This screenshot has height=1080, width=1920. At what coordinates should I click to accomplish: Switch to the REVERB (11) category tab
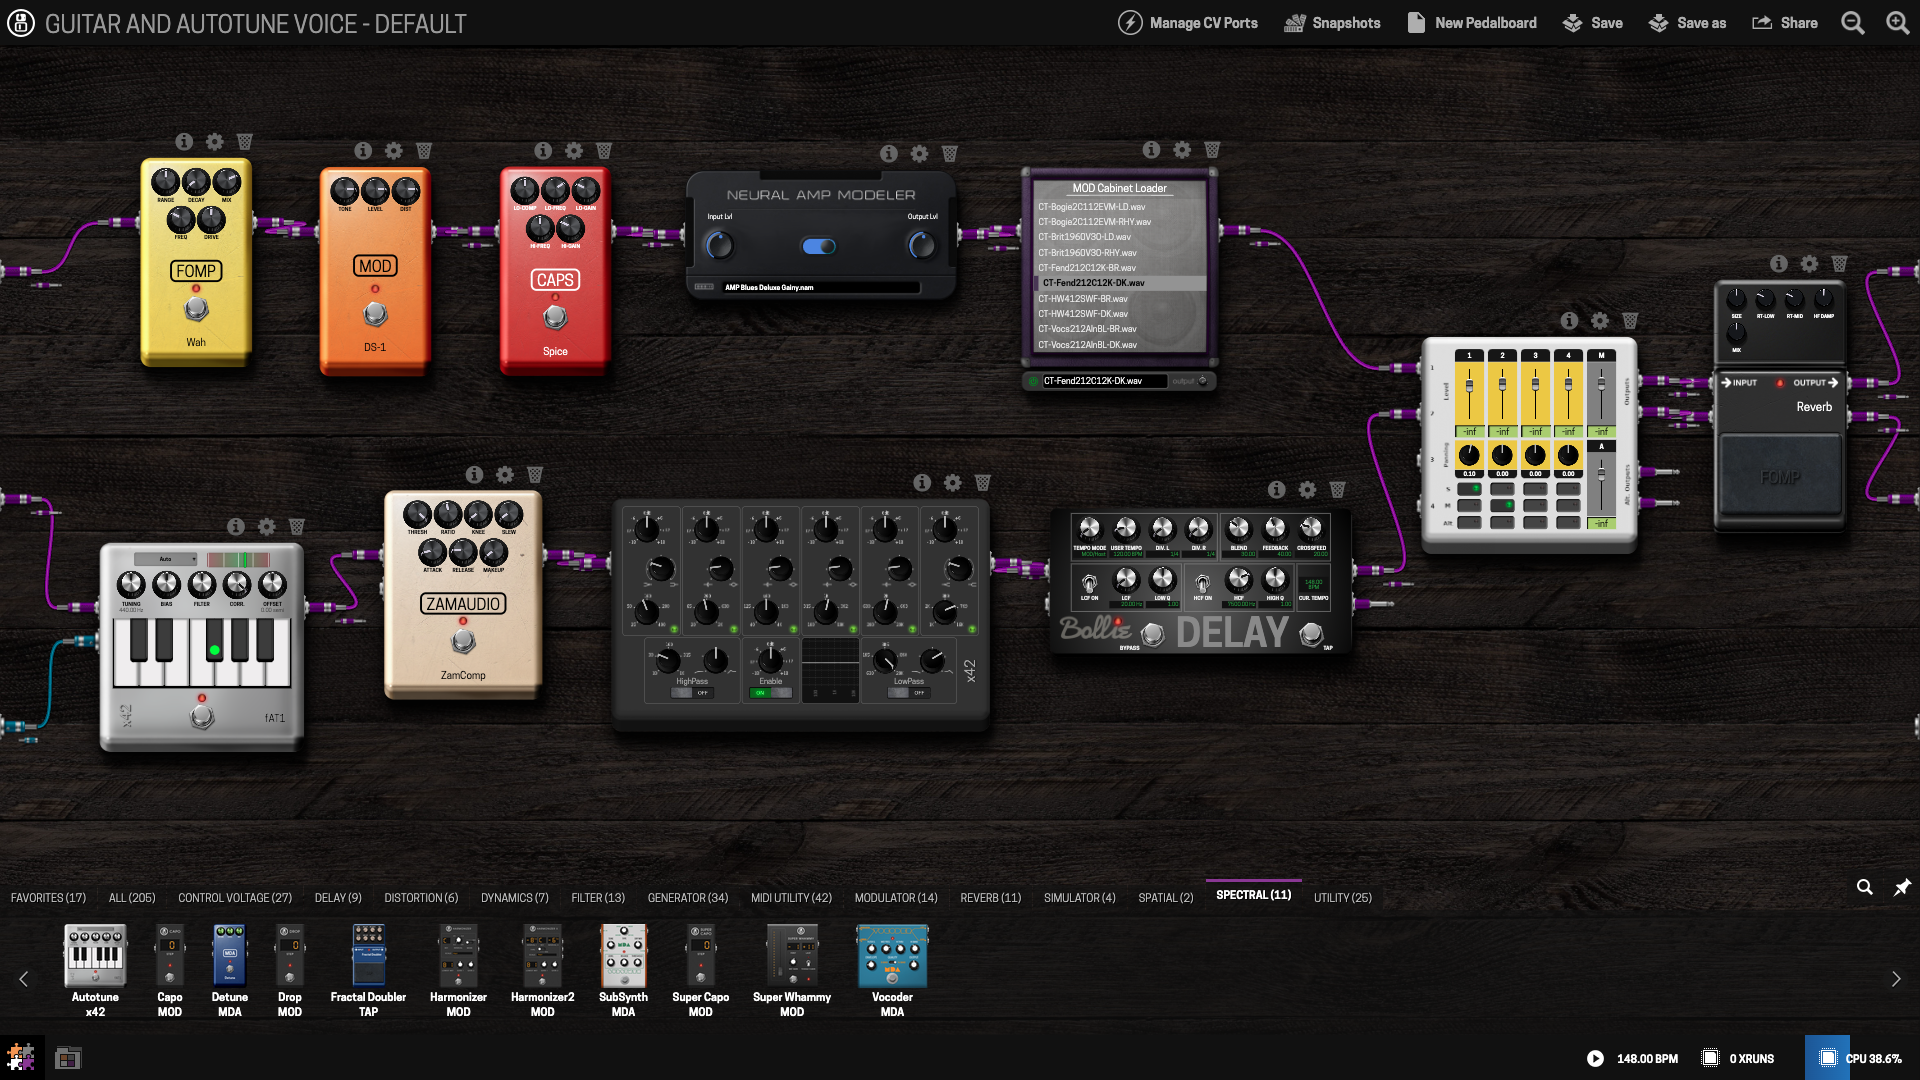990,898
